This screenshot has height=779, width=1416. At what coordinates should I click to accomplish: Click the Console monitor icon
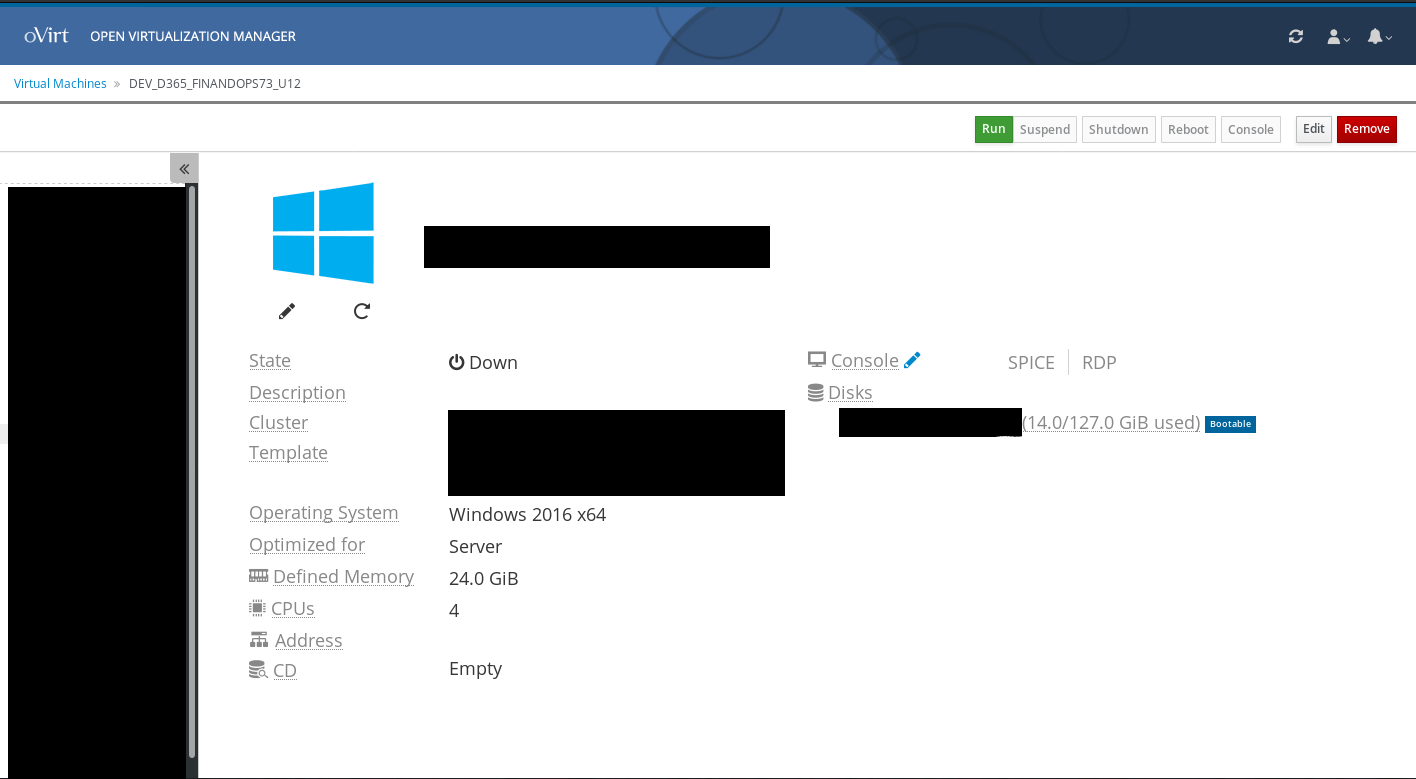(x=817, y=360)
